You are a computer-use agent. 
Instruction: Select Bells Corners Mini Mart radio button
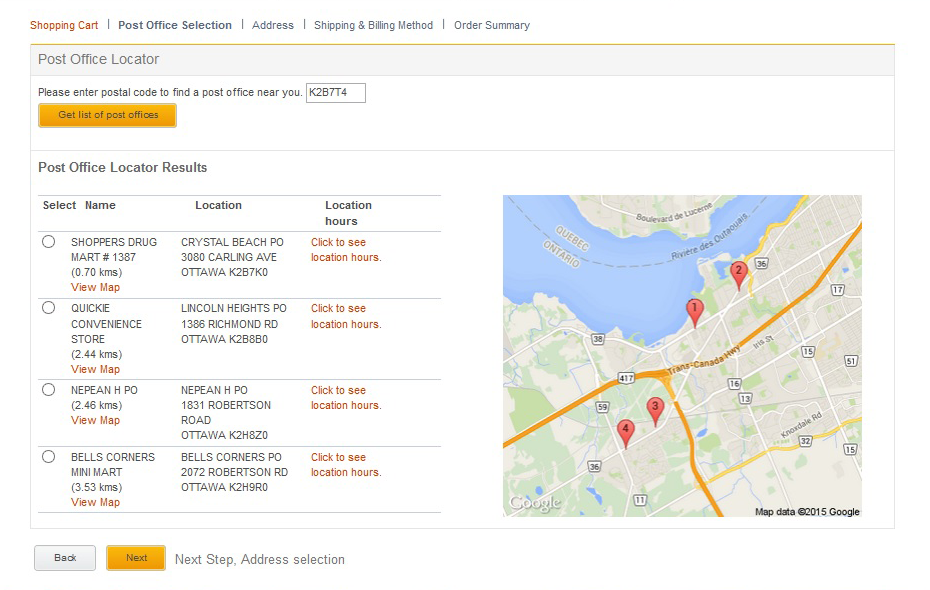pyautogui.click(x=49, y=457)
